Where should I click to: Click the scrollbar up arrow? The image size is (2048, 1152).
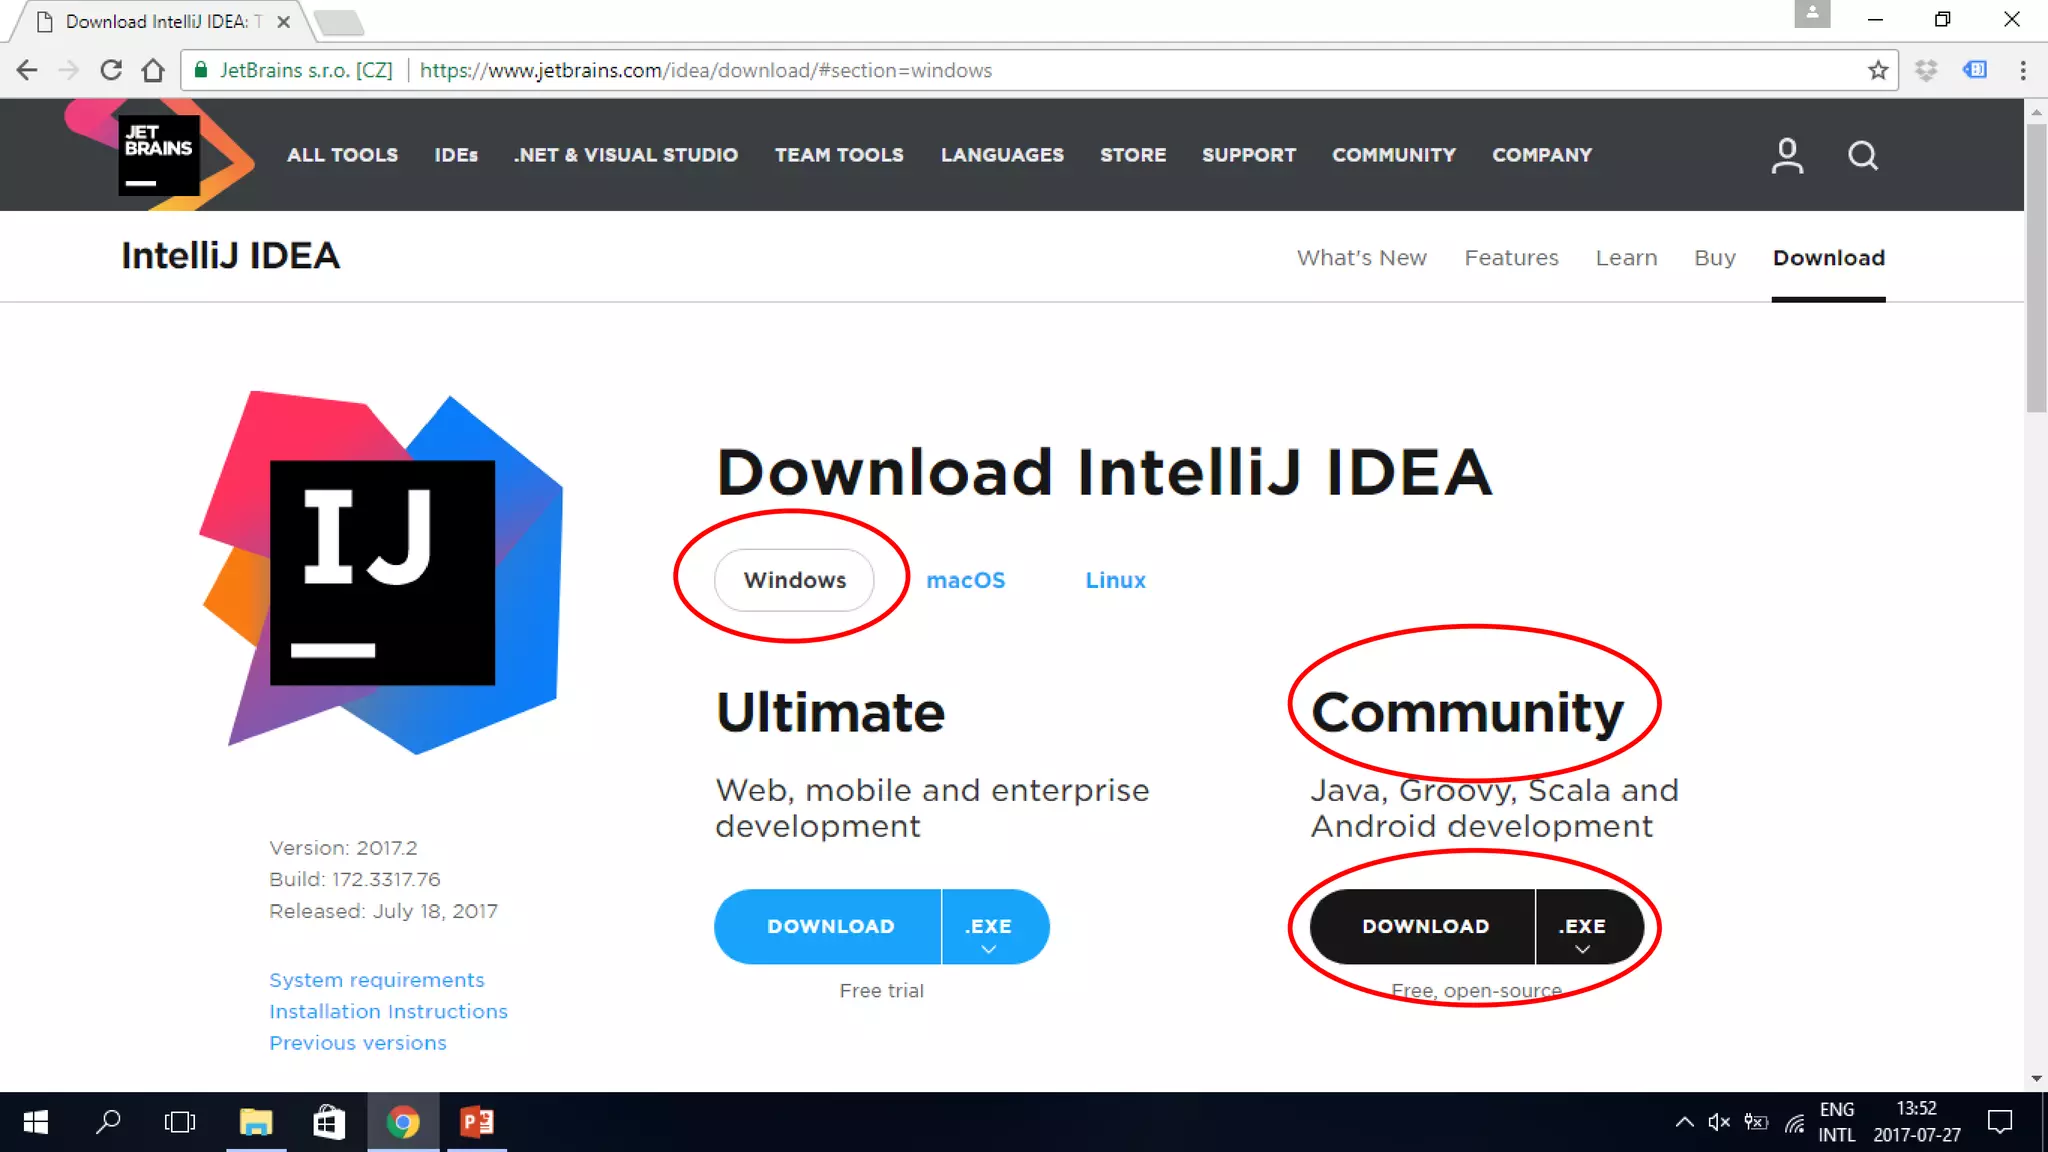click(x=2036, y=111)
